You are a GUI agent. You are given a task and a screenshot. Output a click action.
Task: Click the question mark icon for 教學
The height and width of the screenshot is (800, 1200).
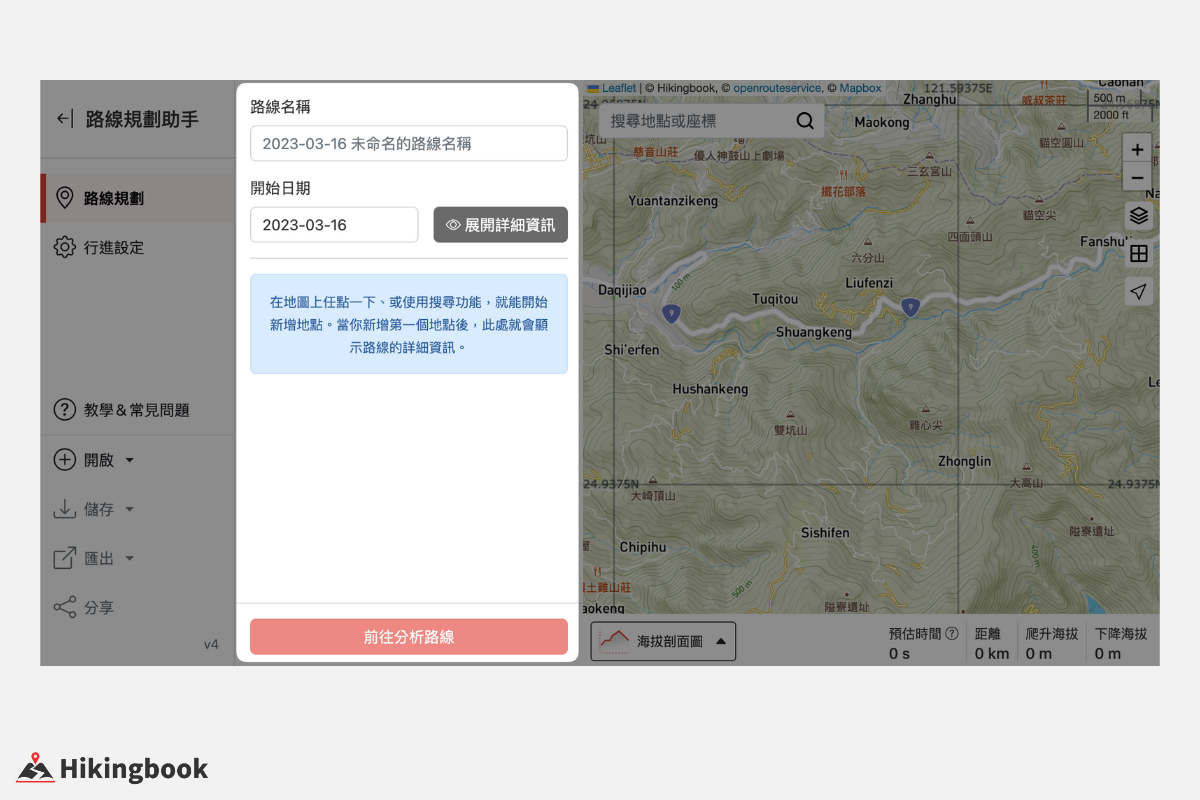pyautogui.click(x=65, y=410)
